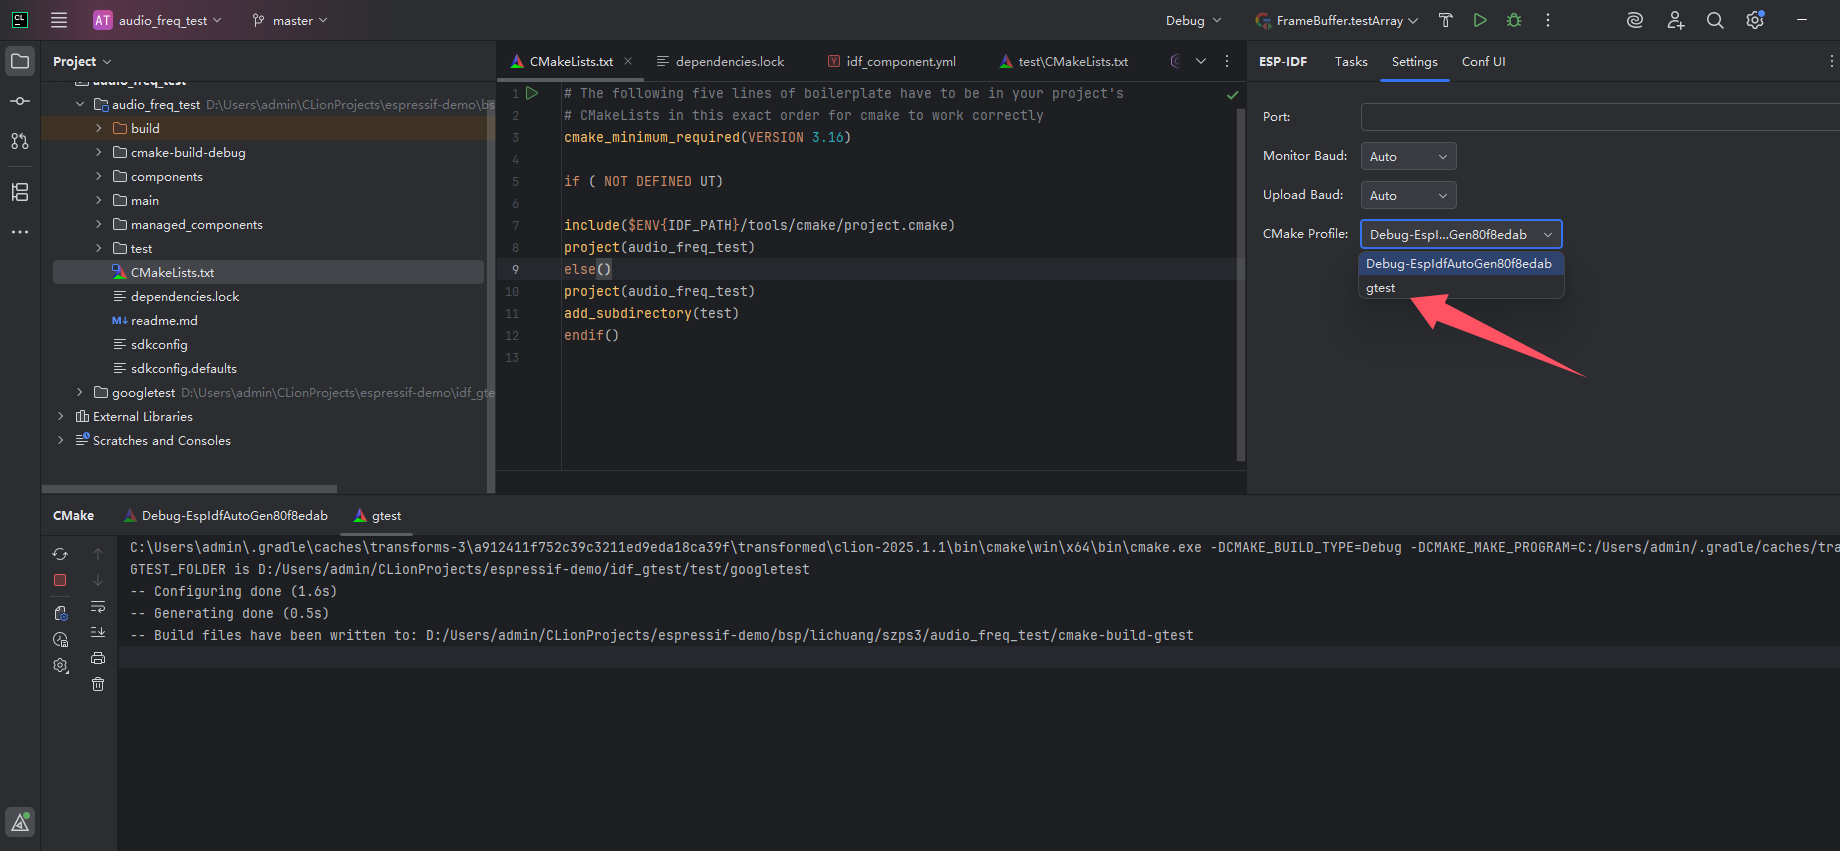Image resolution: width=1840 pixels, height=851 pixels.
Task: Debug the FrameBuffer.testArray configuration
Action: click(1514, 20)
